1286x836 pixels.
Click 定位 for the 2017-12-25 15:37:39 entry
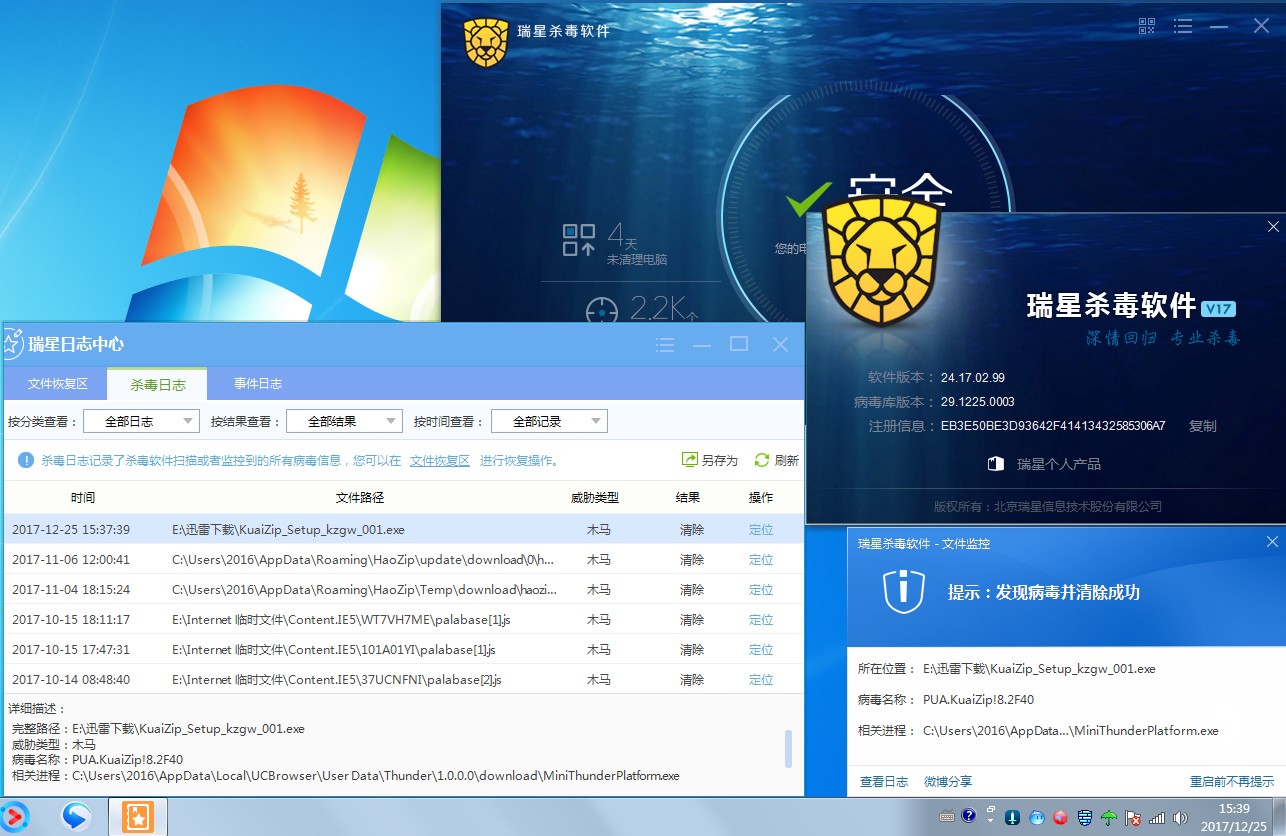[761, 530]
